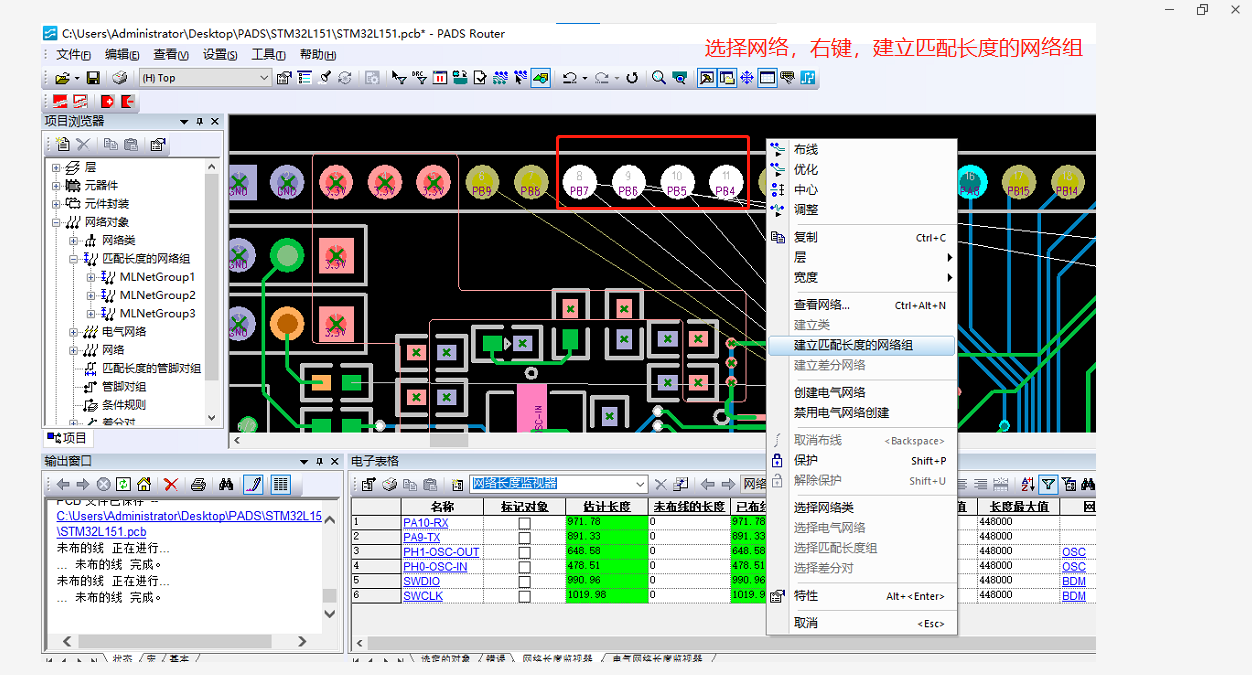Open a file using the Open toolbar icon

pyautogui.click(x=61, y=77)
